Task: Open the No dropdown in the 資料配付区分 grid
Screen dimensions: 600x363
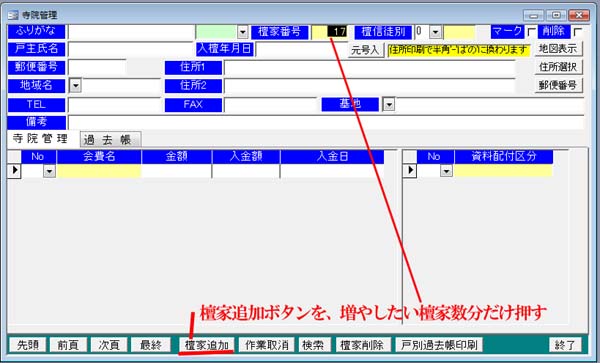Action: coord(446,171)
